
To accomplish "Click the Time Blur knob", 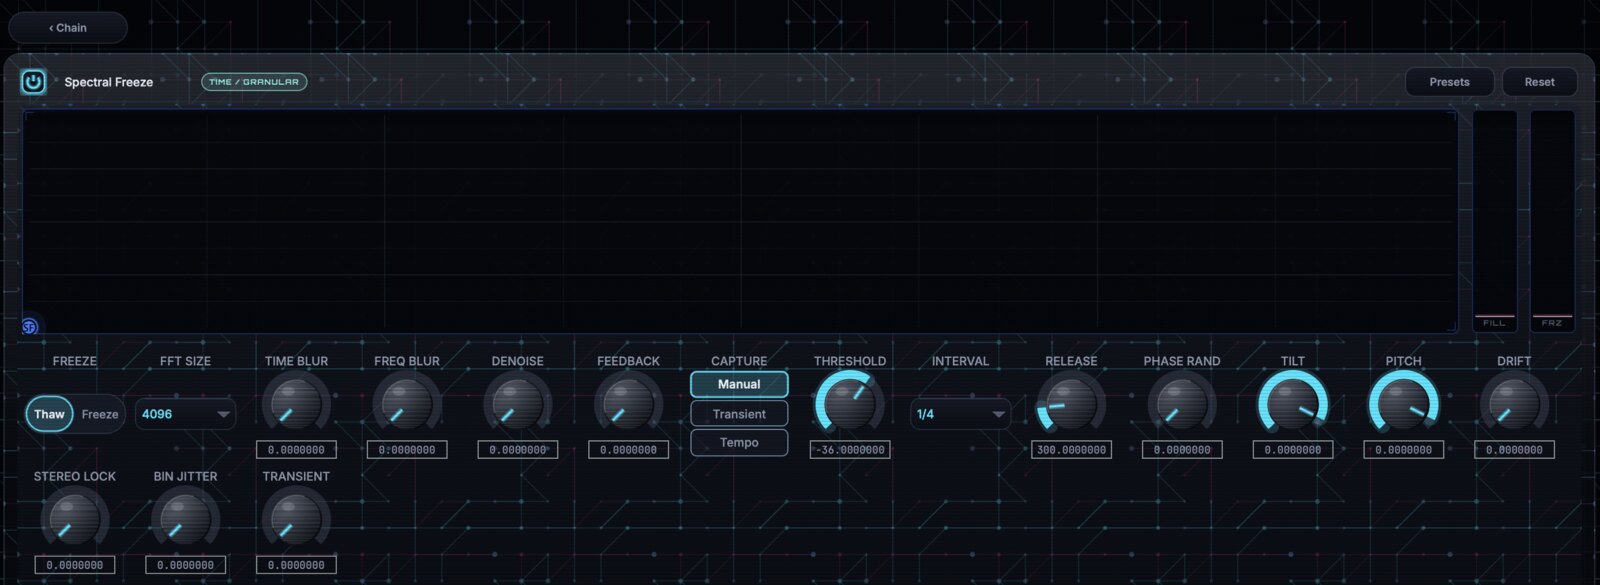I will (x=296, y=405).
